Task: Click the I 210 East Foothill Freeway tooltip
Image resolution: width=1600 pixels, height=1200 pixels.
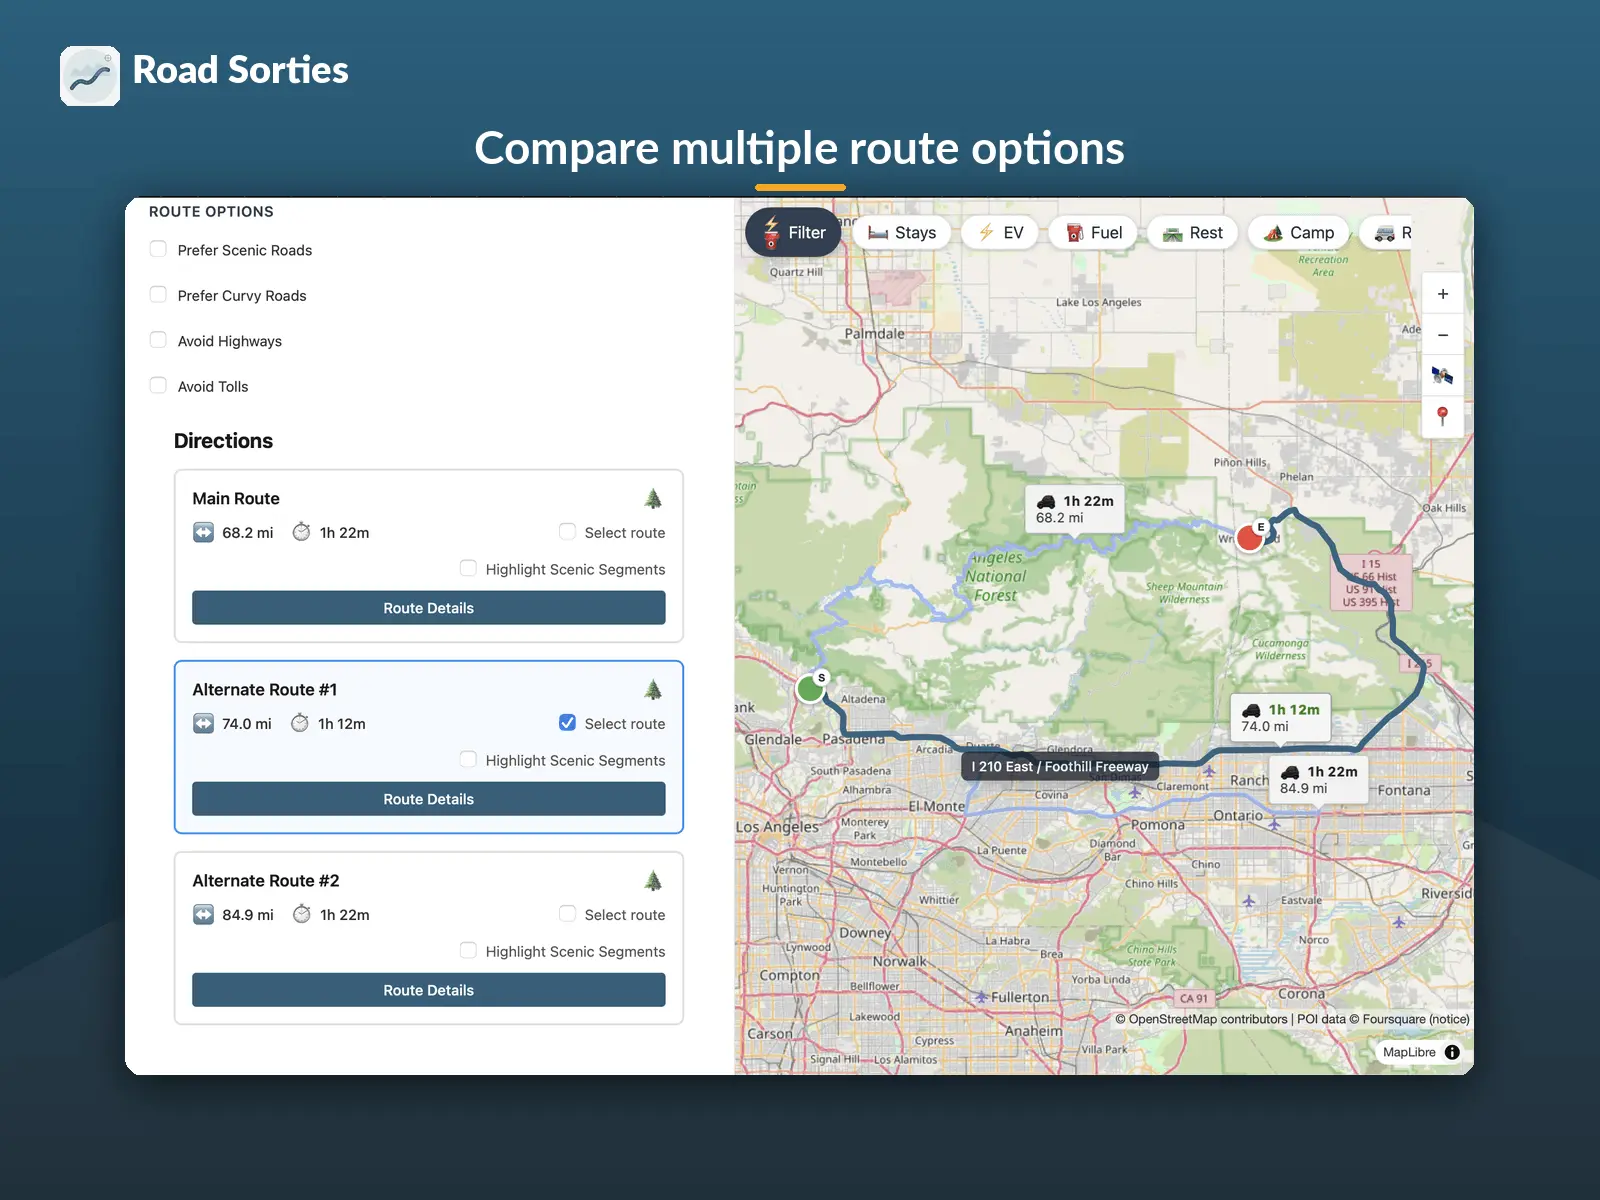Action: 1060,767
